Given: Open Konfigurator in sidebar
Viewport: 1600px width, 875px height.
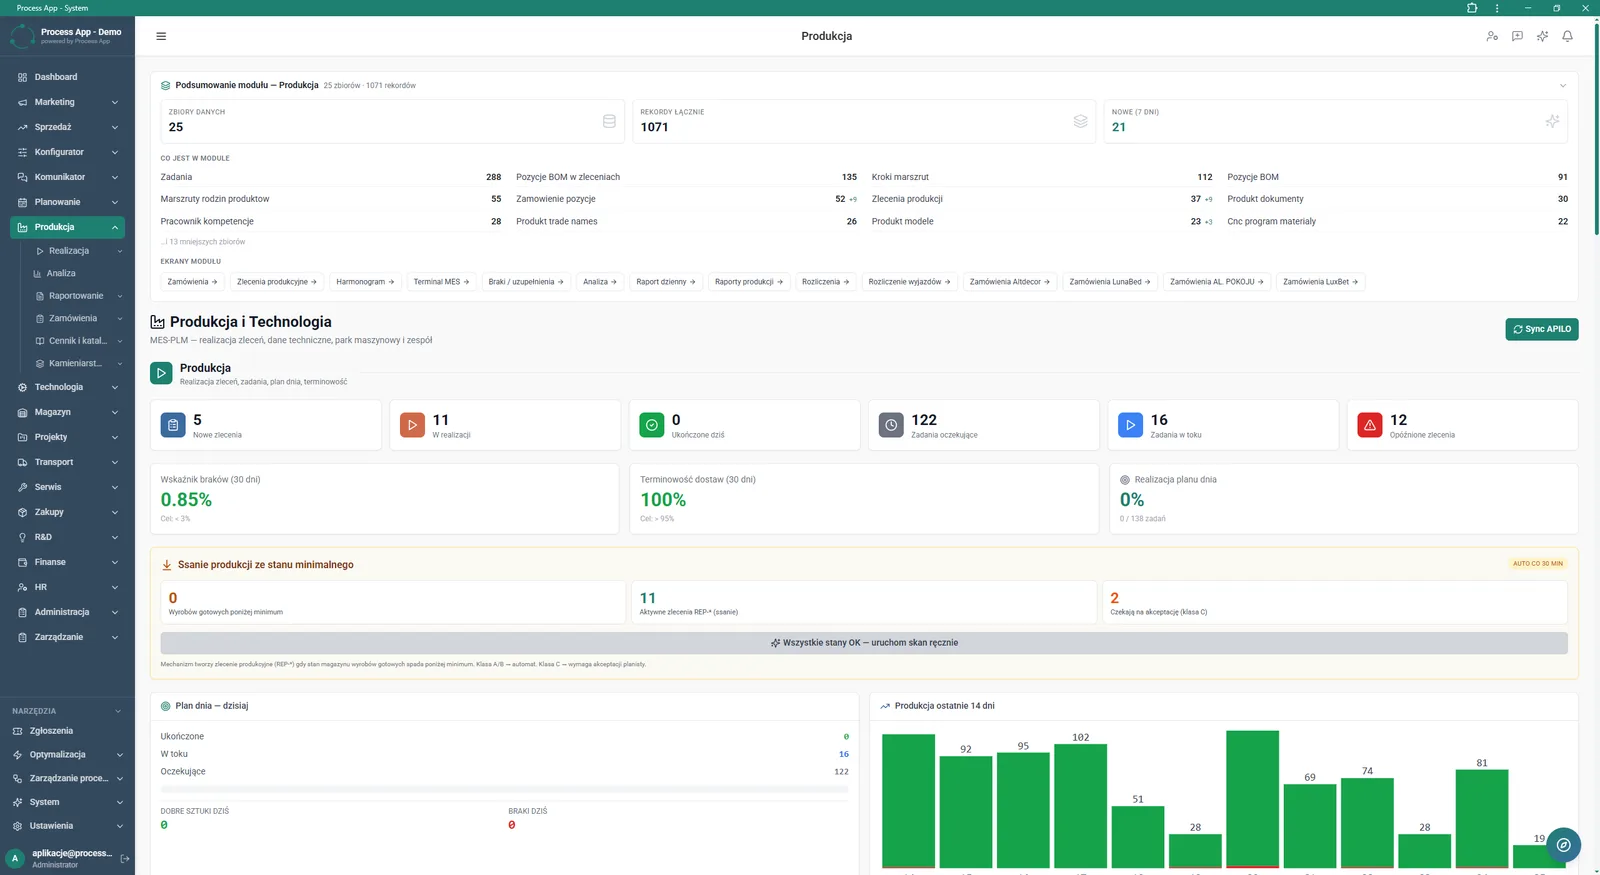Looking at the screenshot, I should (67, 152).
